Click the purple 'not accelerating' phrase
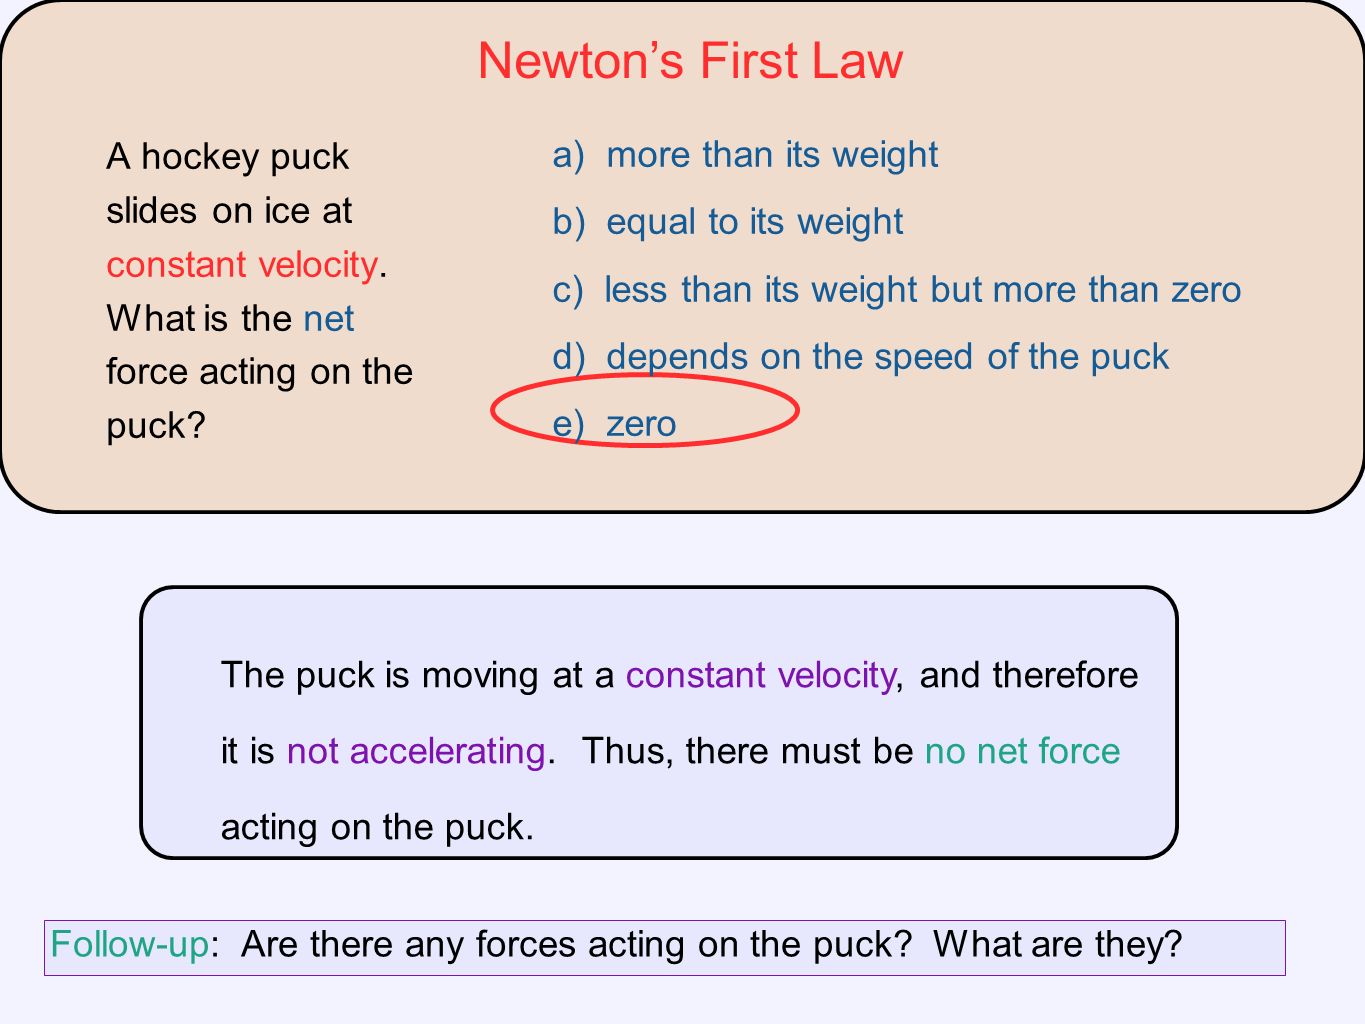This screenshot has height=1024, width=1365. (416, 751)
